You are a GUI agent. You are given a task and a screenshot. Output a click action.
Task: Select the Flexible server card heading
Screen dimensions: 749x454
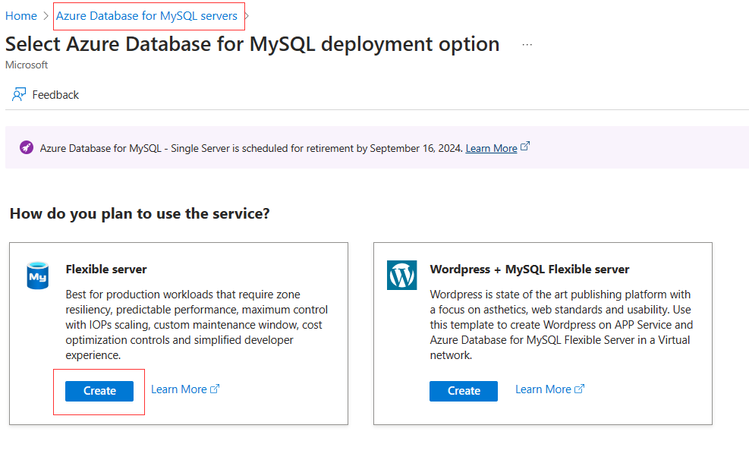tap(106, 269)
